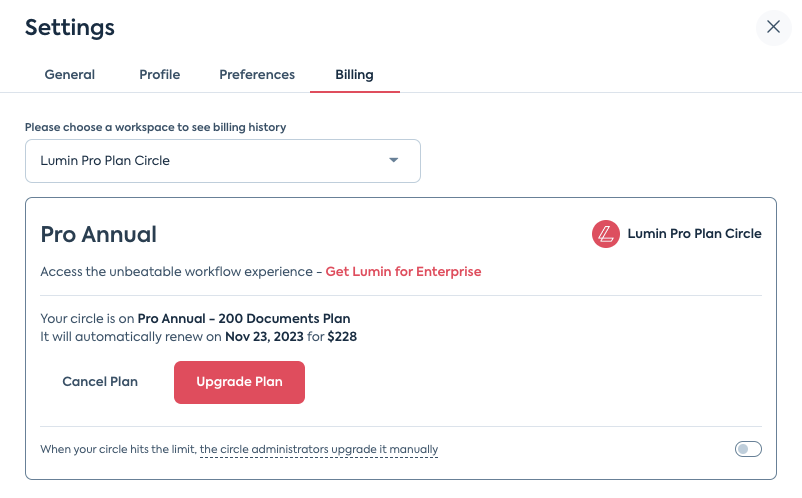Click the $228 renewal price

342,337
